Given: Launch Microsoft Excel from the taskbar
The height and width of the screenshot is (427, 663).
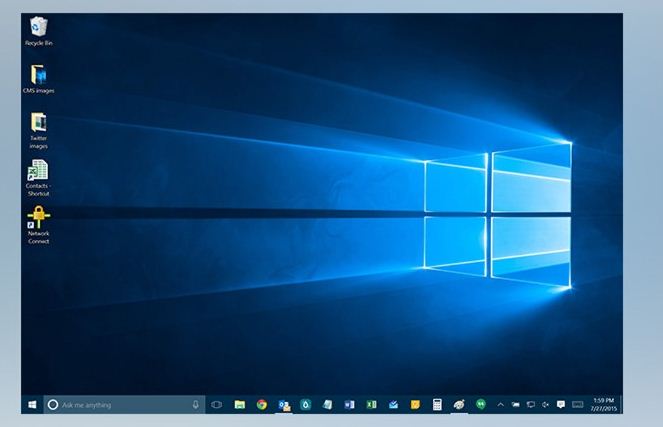Looking at the screenshot, I should pyautogui.click(x=371, y=405).
